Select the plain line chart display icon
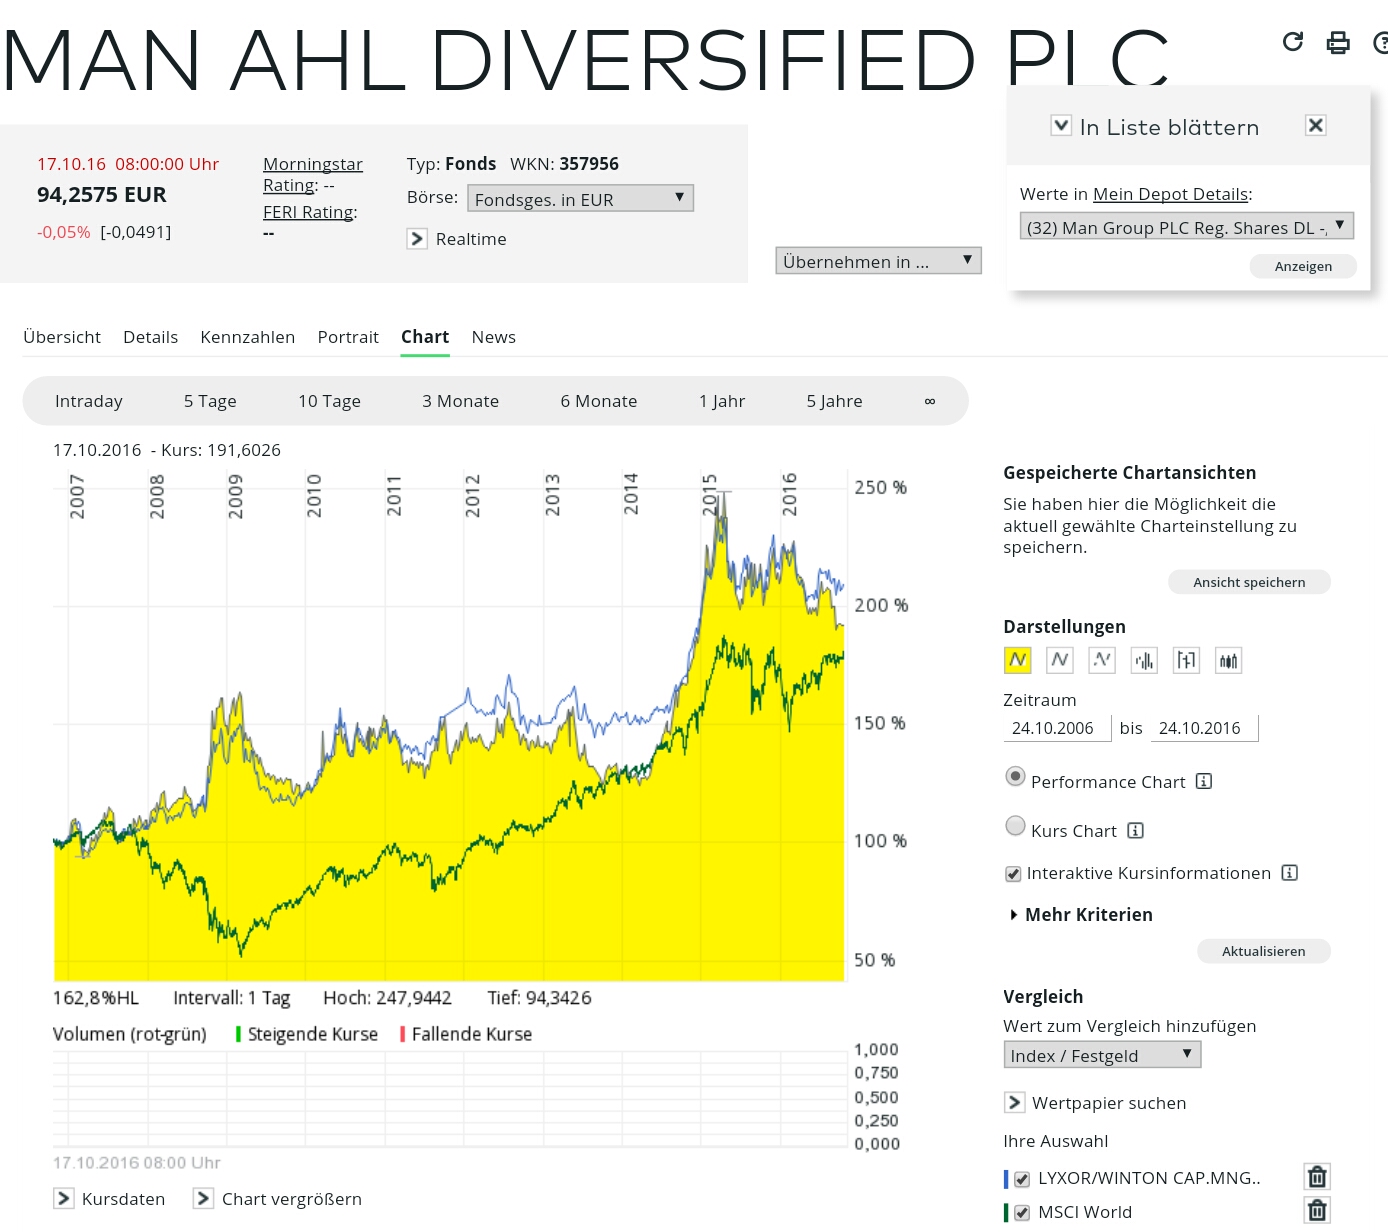This screenshot has height=1232, width=1388. (1060, 660)
